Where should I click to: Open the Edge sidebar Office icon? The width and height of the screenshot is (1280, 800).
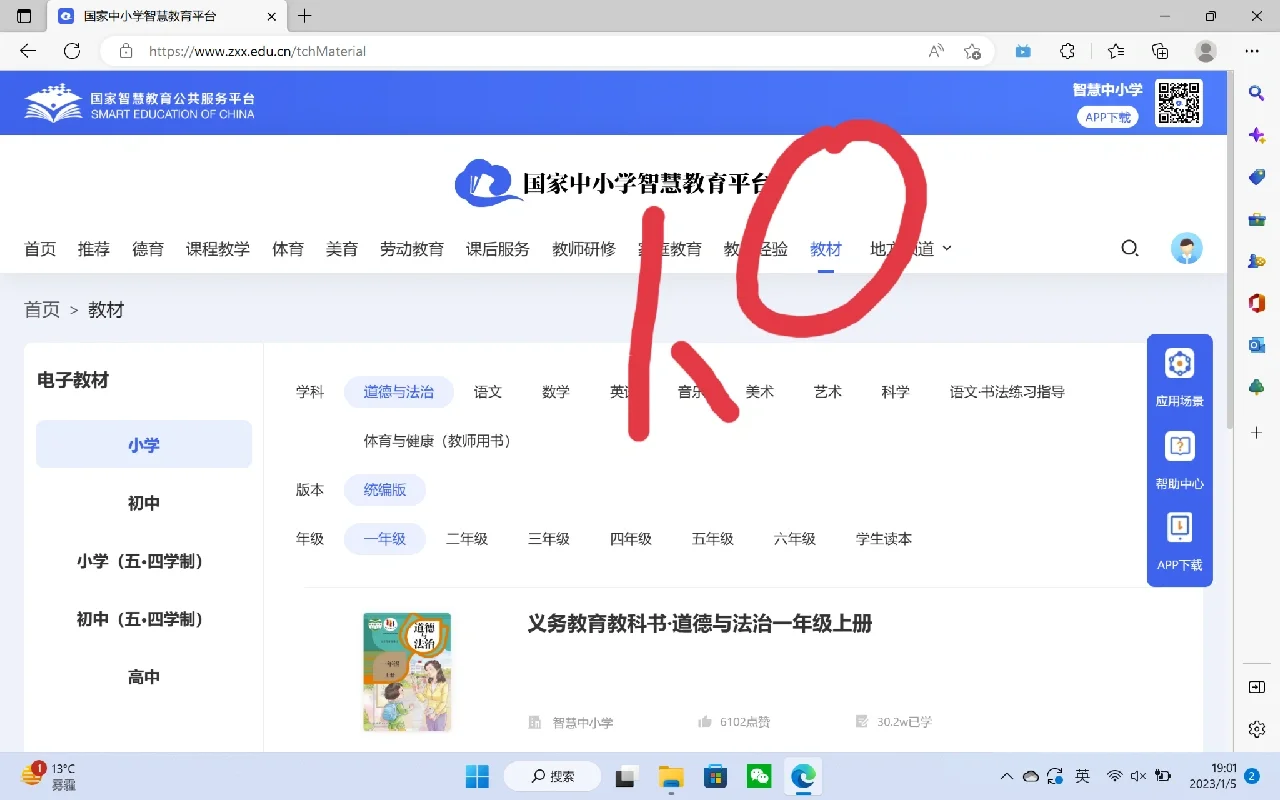click(x=1257, y=303)
